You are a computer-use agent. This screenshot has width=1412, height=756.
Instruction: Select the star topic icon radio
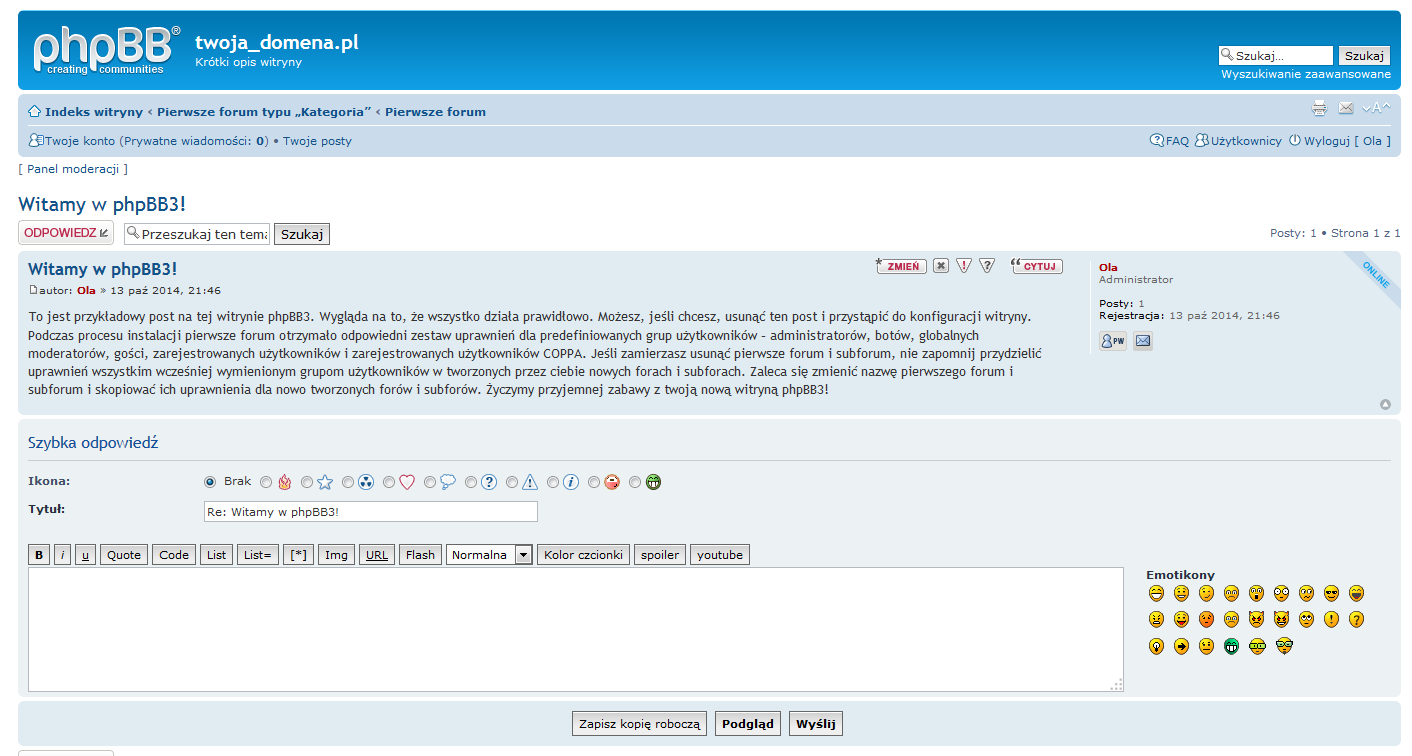point(307,482)
